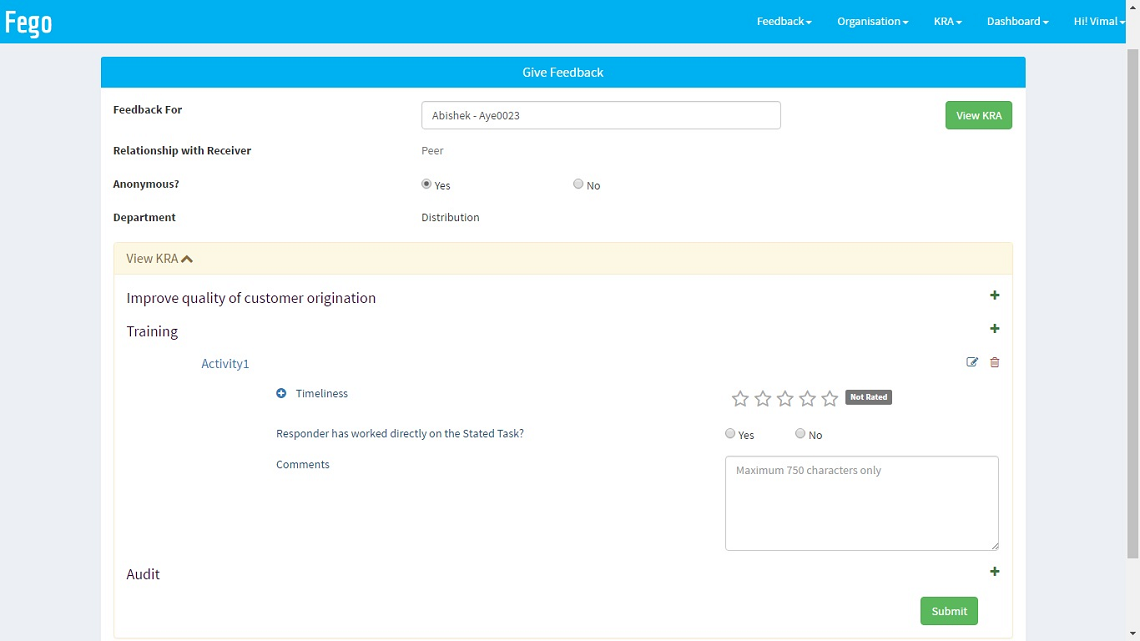
Task: Delete Activity1 using the trash icon
Action: [994, 362]
